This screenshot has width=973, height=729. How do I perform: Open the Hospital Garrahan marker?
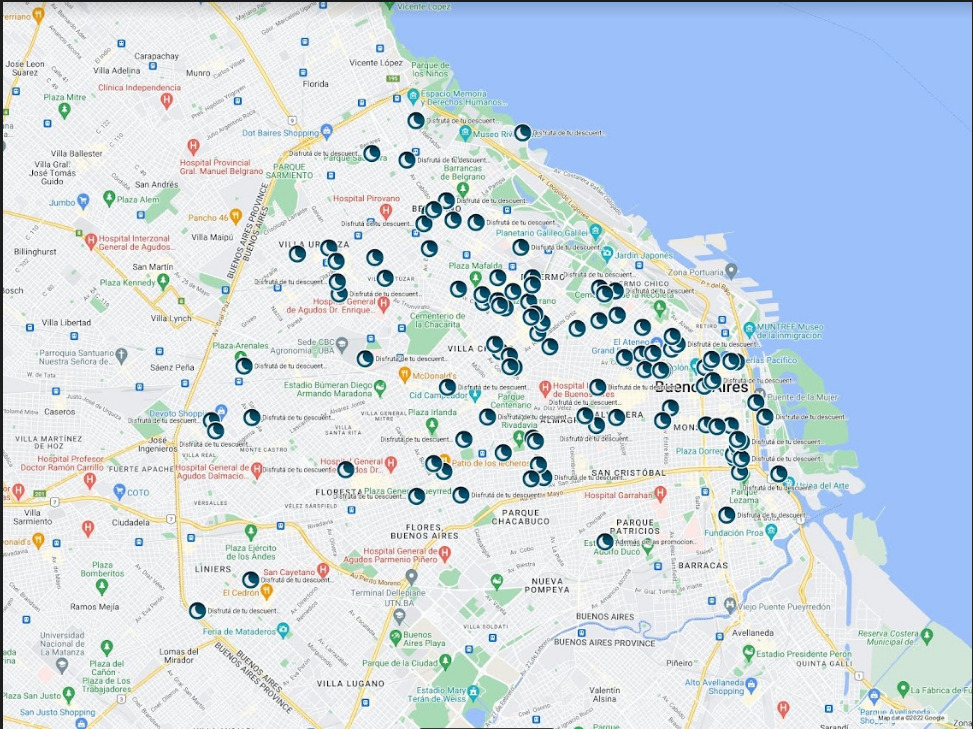pos(661,495)
